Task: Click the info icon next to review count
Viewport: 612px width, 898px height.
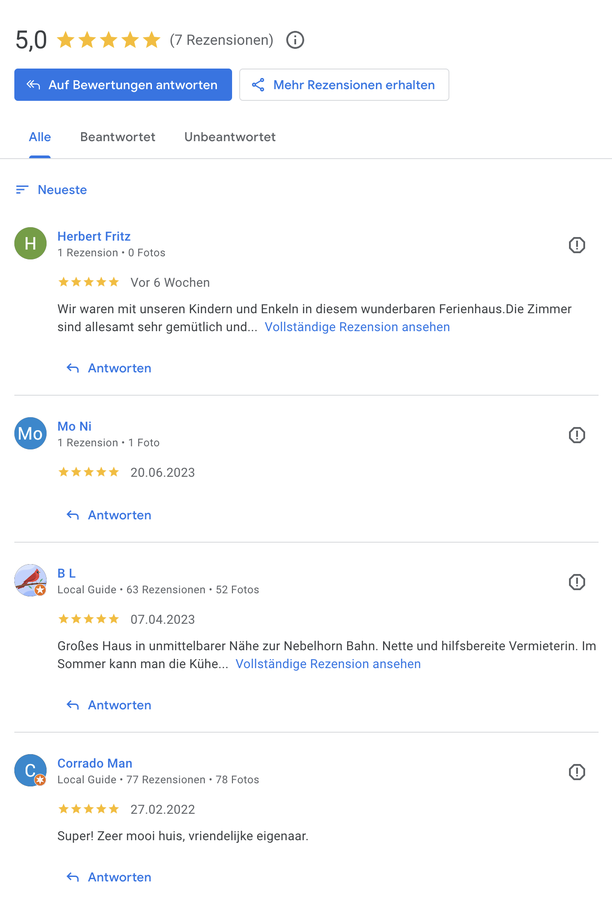Action: click(x=295, y=40)
